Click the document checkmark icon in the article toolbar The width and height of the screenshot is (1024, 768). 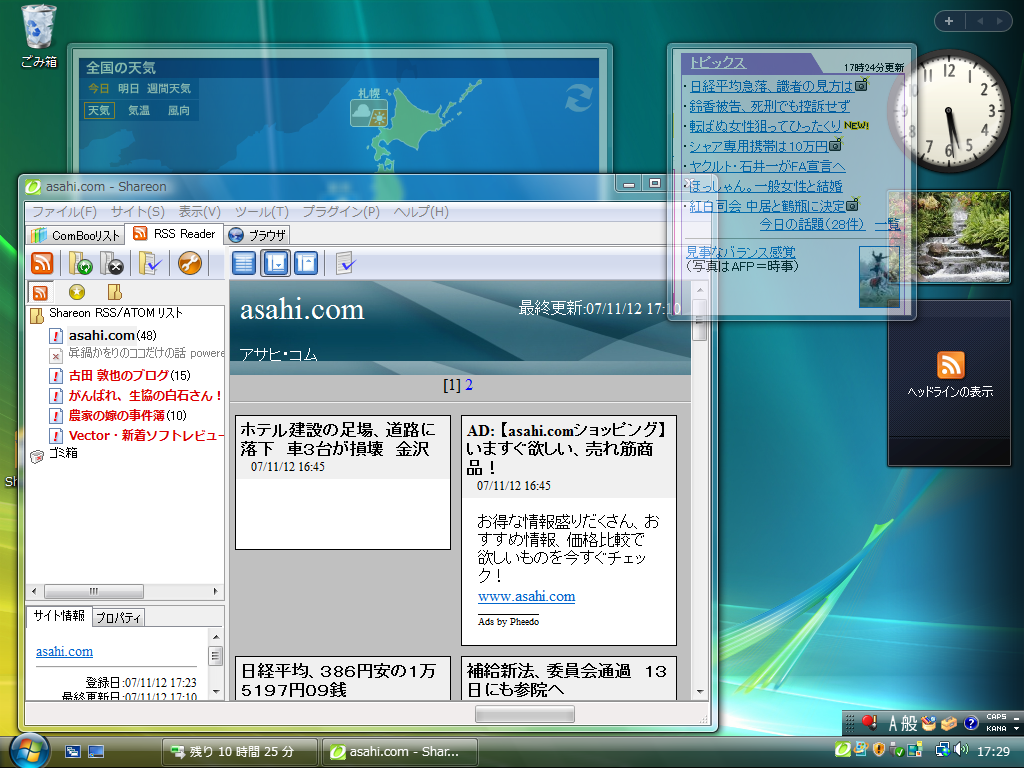(345, 263)
